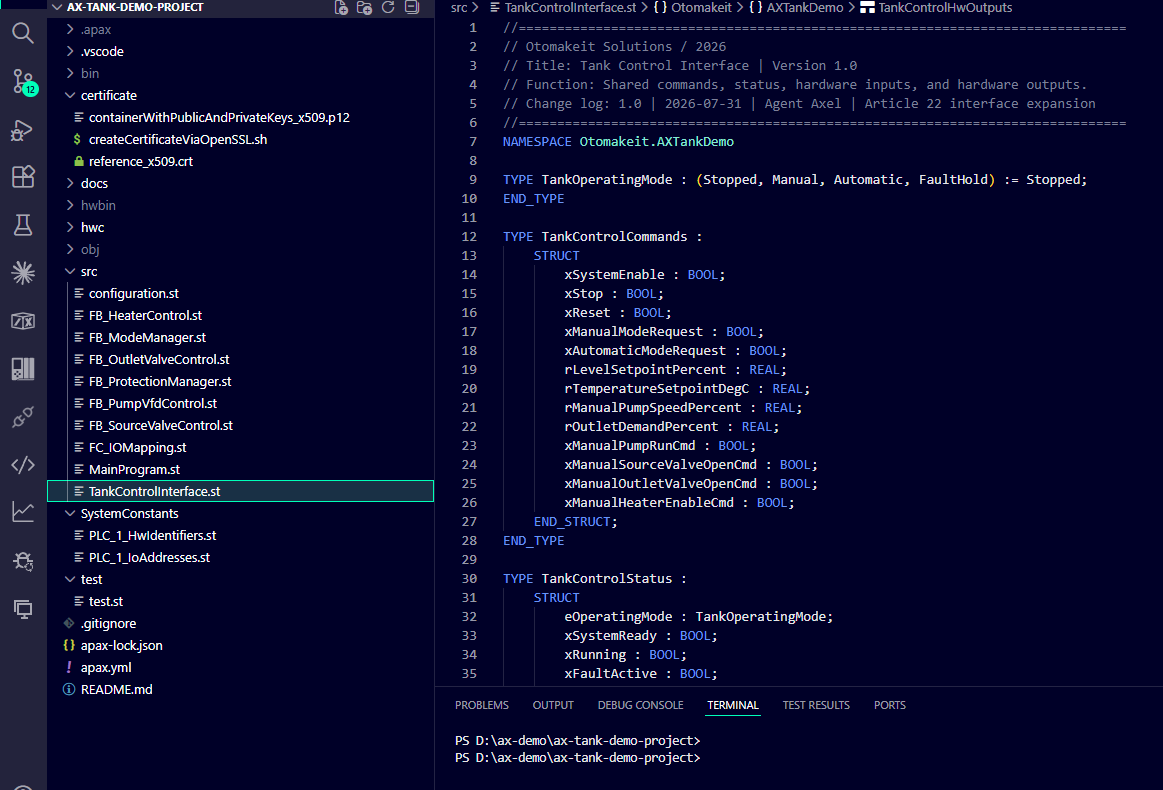1163x790 pixels.
Task: Open the crossed-box panel in activity bar
Action: 23,321
